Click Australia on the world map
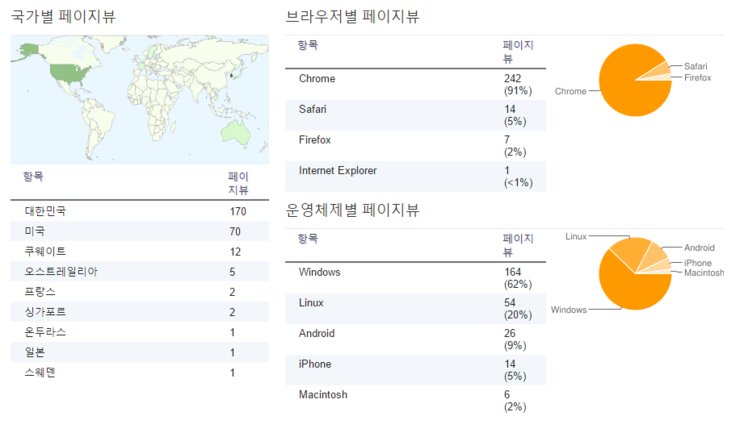 coord(235,132)
